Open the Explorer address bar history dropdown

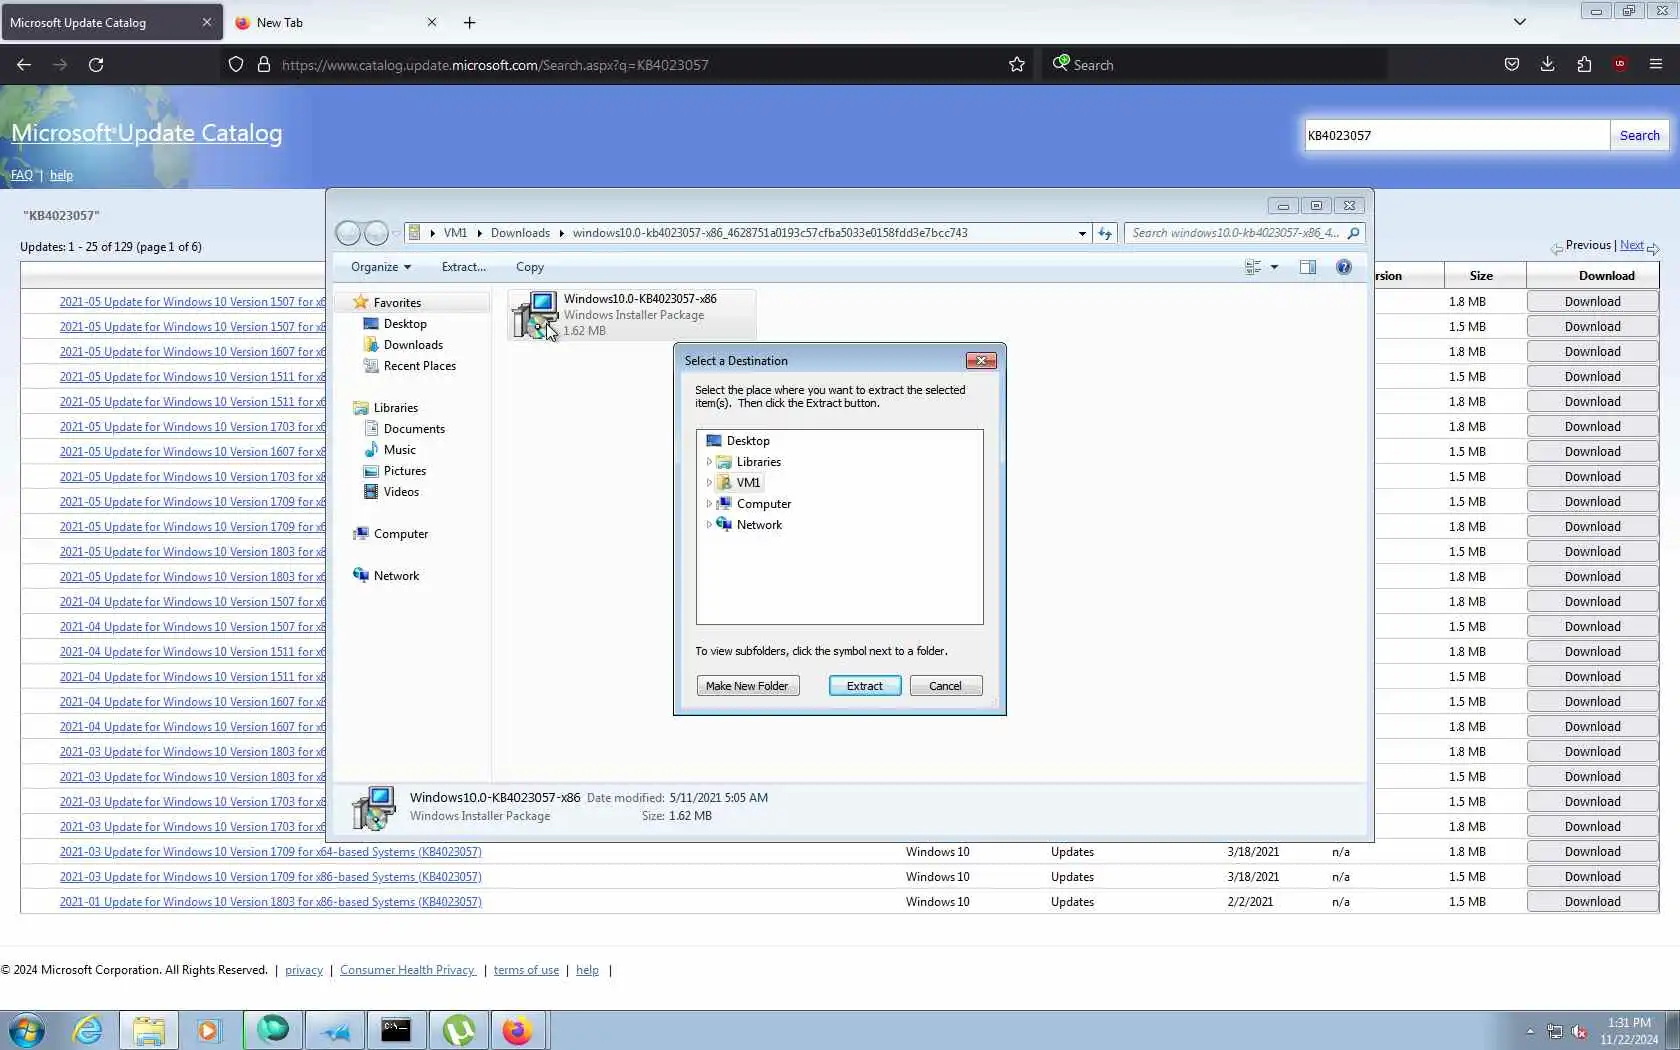click(1082, 233)
